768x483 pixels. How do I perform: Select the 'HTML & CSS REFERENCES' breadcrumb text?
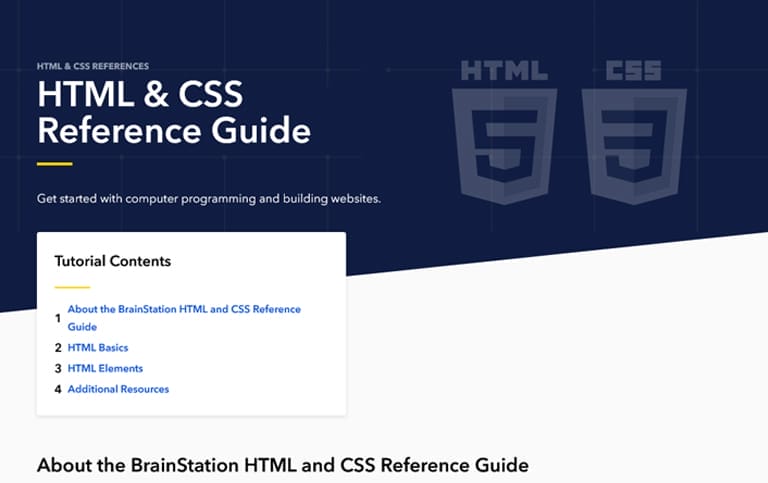93,66
